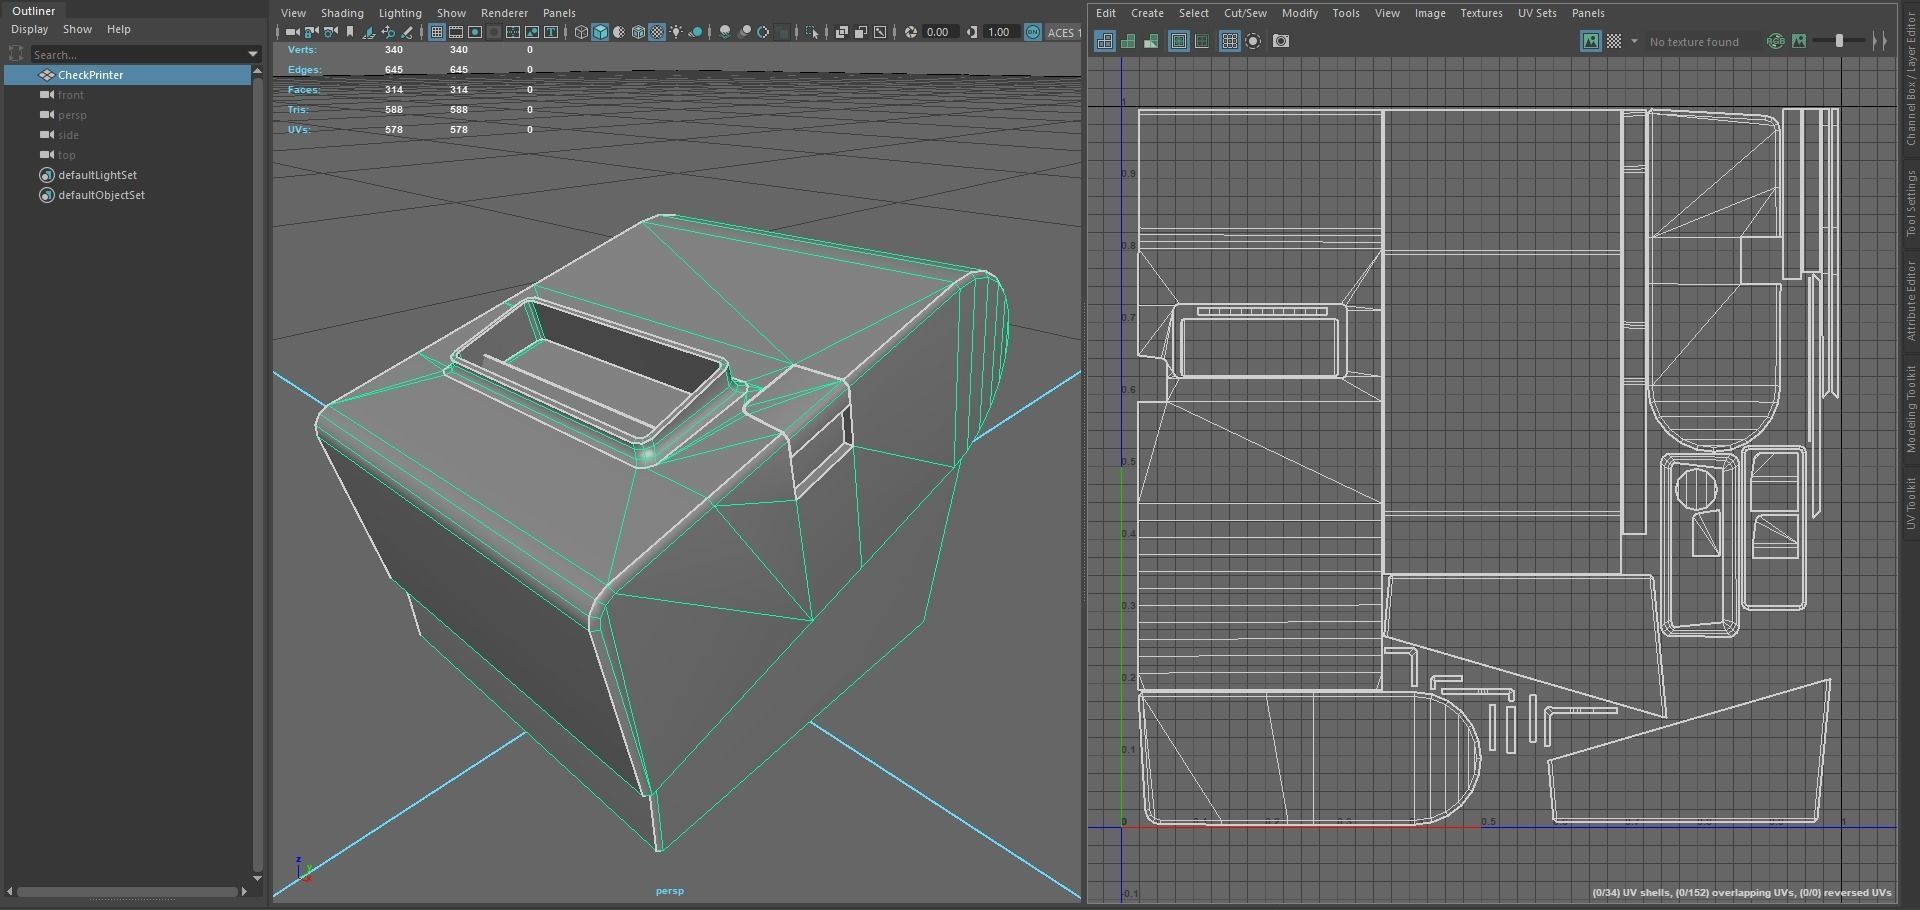Click the UV distortion shader icon

tap(1151, 41)
